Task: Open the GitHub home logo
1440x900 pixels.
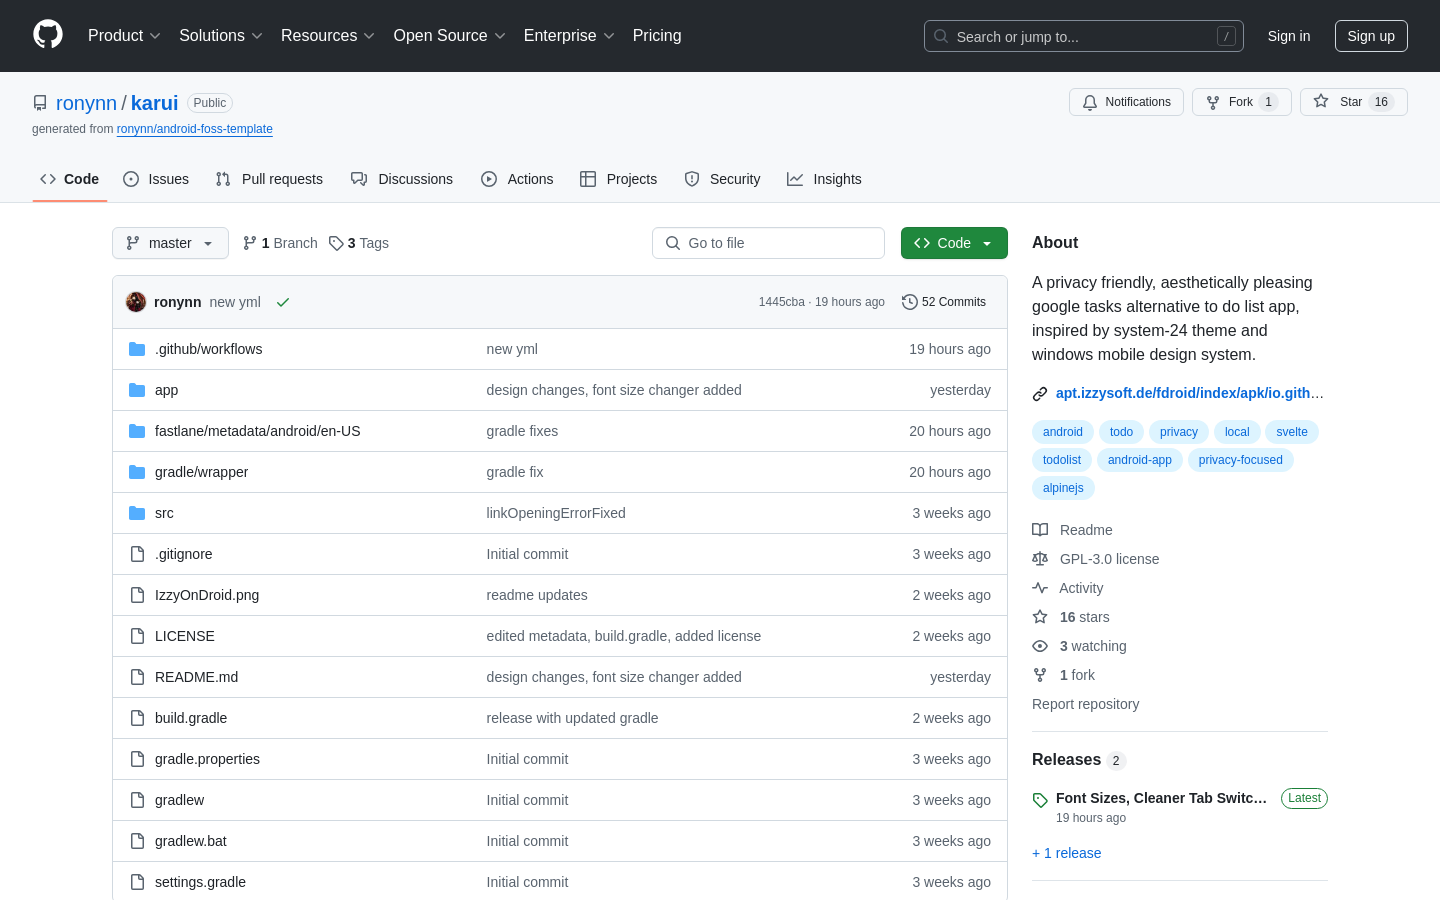Action: [48, 35]
